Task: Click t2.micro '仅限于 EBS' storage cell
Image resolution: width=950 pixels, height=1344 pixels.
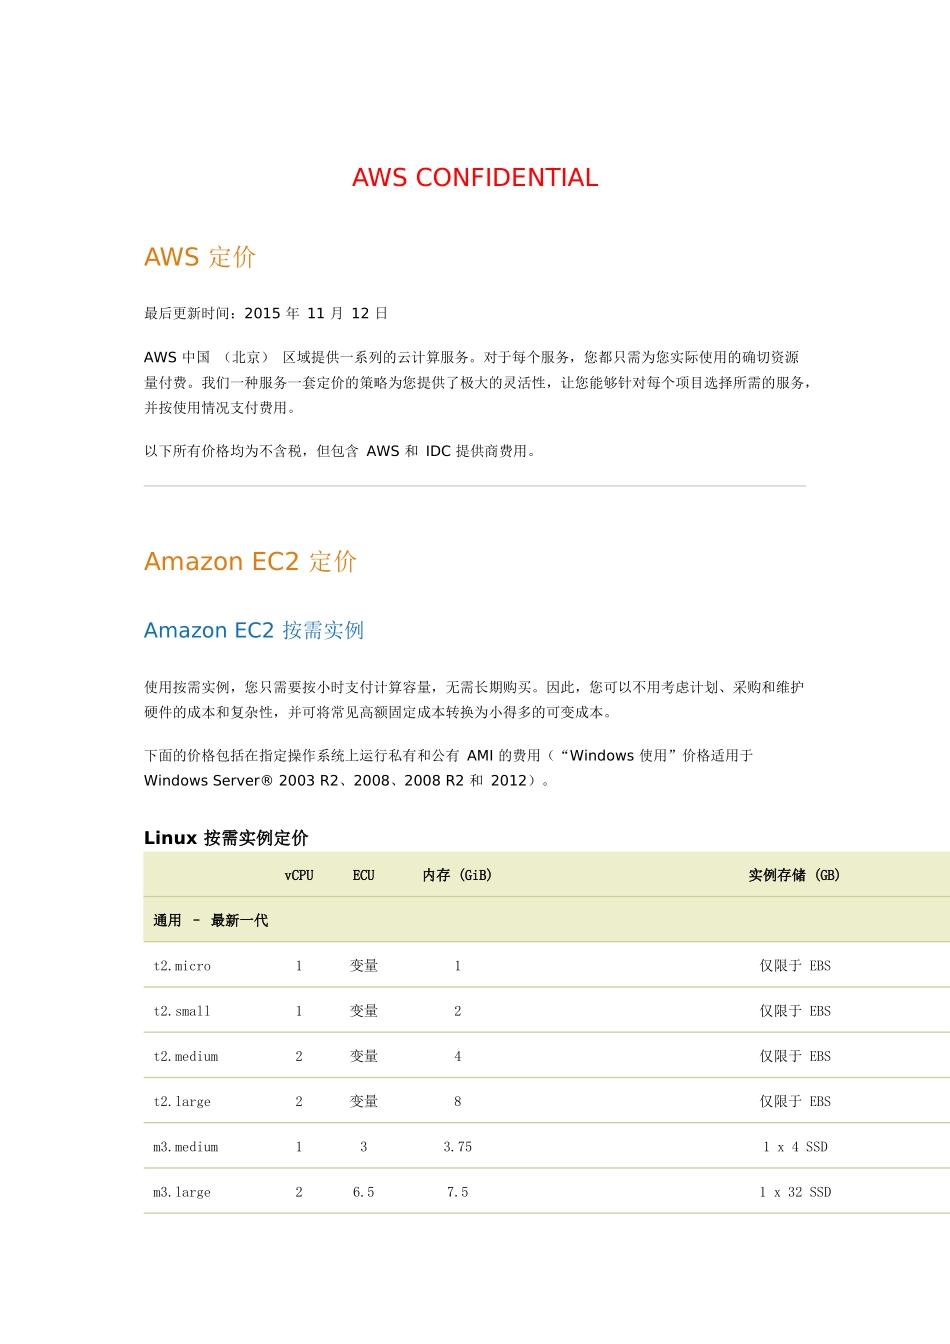Action: coord(795,966)
